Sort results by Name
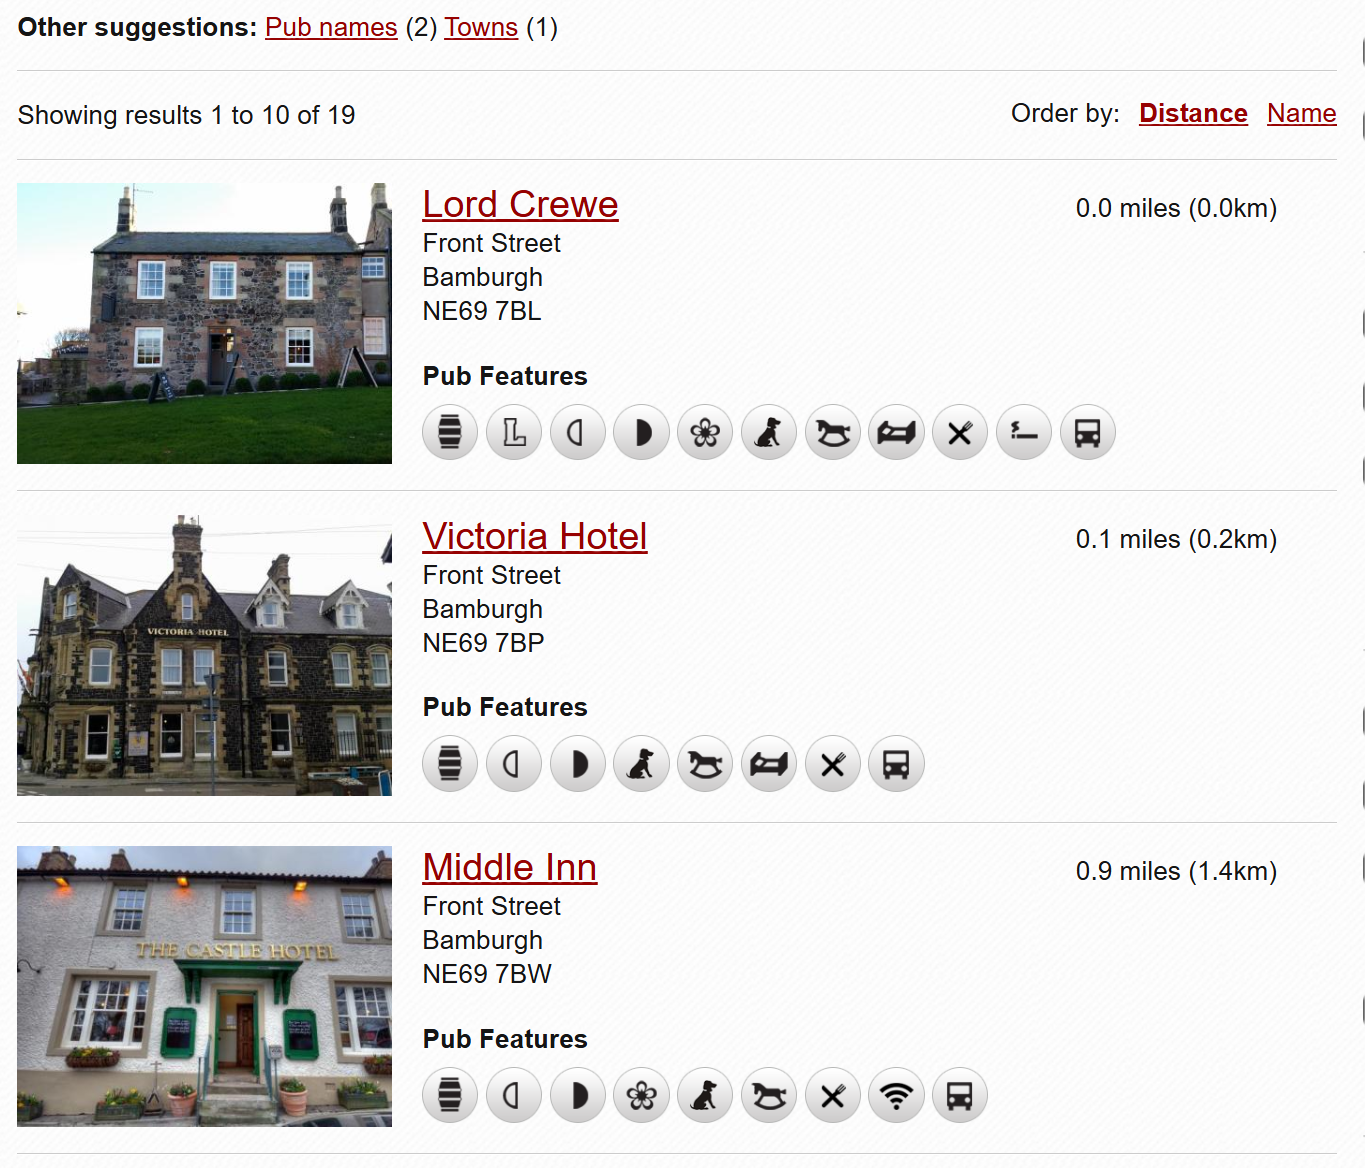The image size is (1365, 1168). [x=1301, y=114]
